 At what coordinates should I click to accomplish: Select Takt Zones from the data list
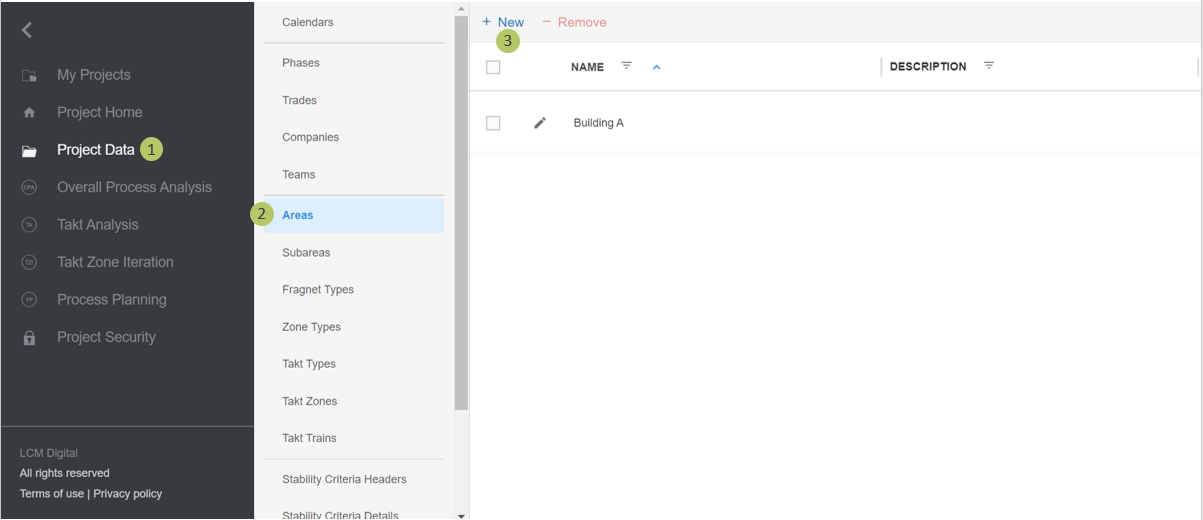(309, 401)
